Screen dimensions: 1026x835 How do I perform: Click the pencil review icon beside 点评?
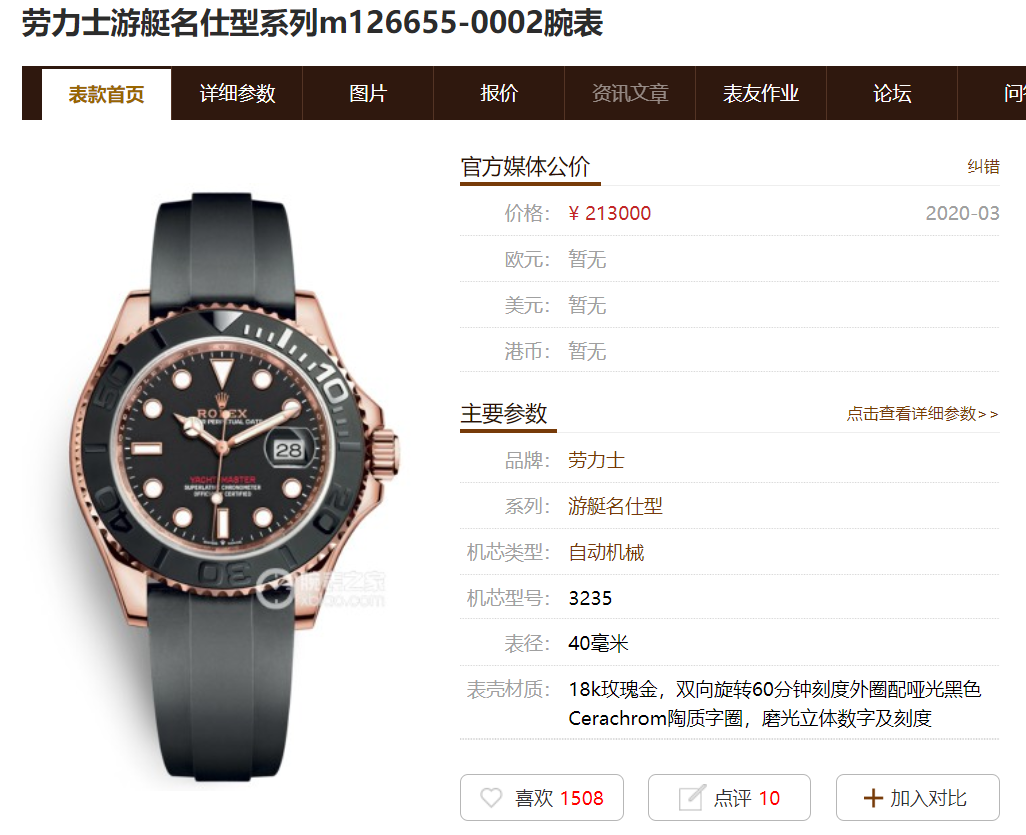pyautogui.click(x=692, y=797)
